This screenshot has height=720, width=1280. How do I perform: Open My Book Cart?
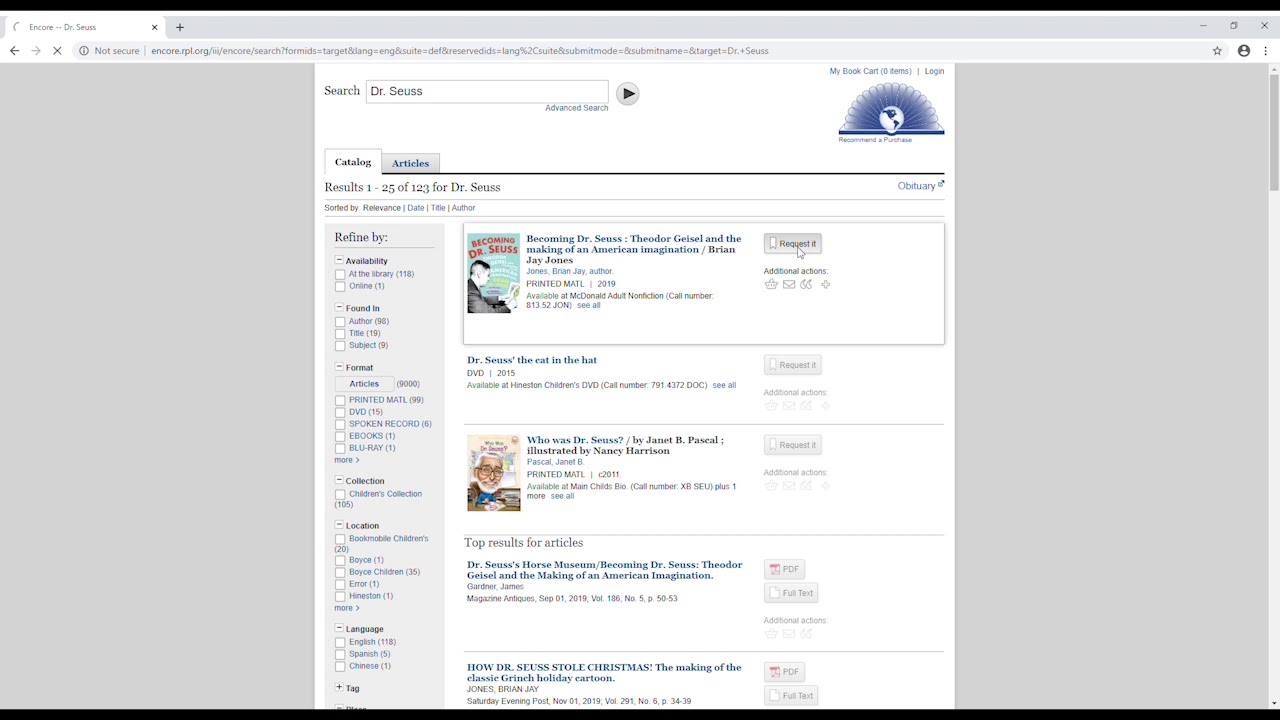[x=870, y=71]
